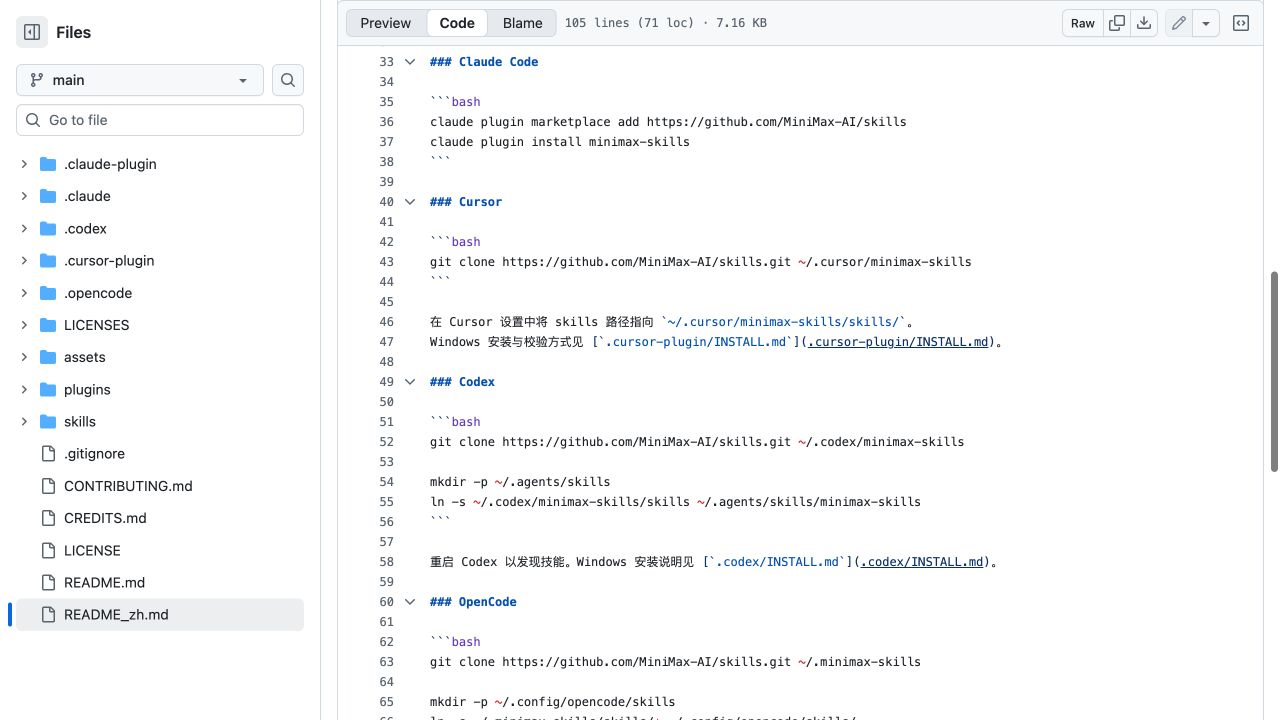Open the .claude-plugin folder
This screenshot has height=720, width=1280.
110,164
